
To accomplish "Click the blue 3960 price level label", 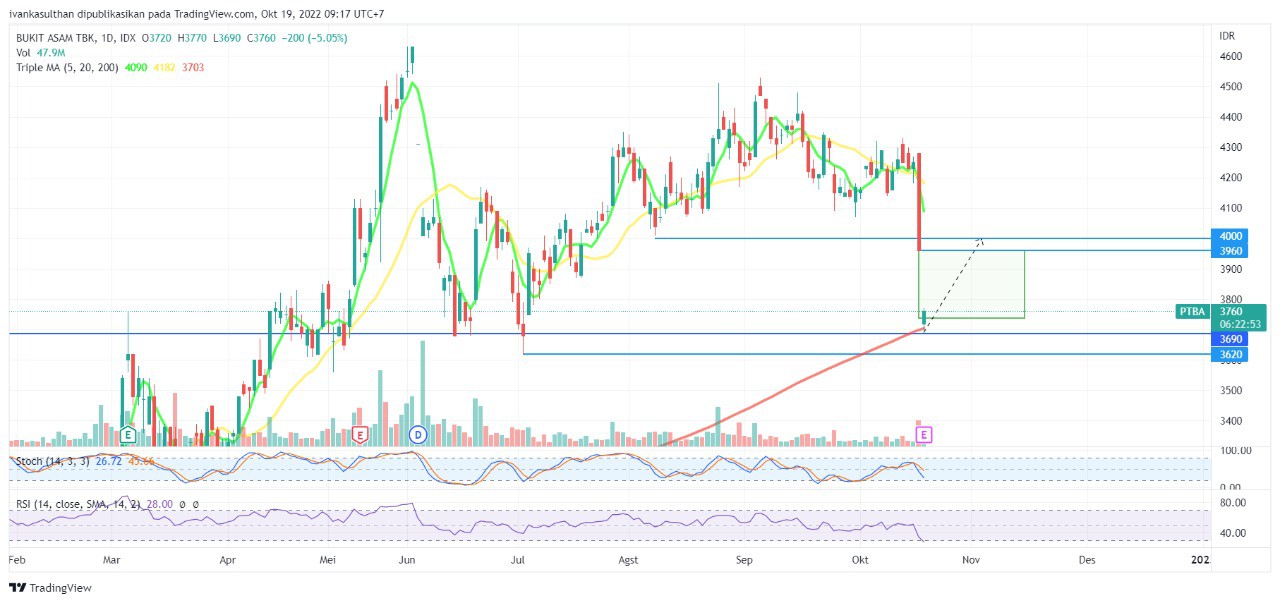I will (1230, 251).
